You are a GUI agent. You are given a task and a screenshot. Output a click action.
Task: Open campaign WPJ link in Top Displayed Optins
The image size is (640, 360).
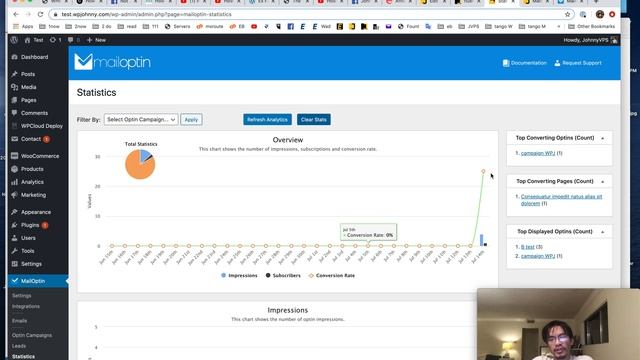538,256
